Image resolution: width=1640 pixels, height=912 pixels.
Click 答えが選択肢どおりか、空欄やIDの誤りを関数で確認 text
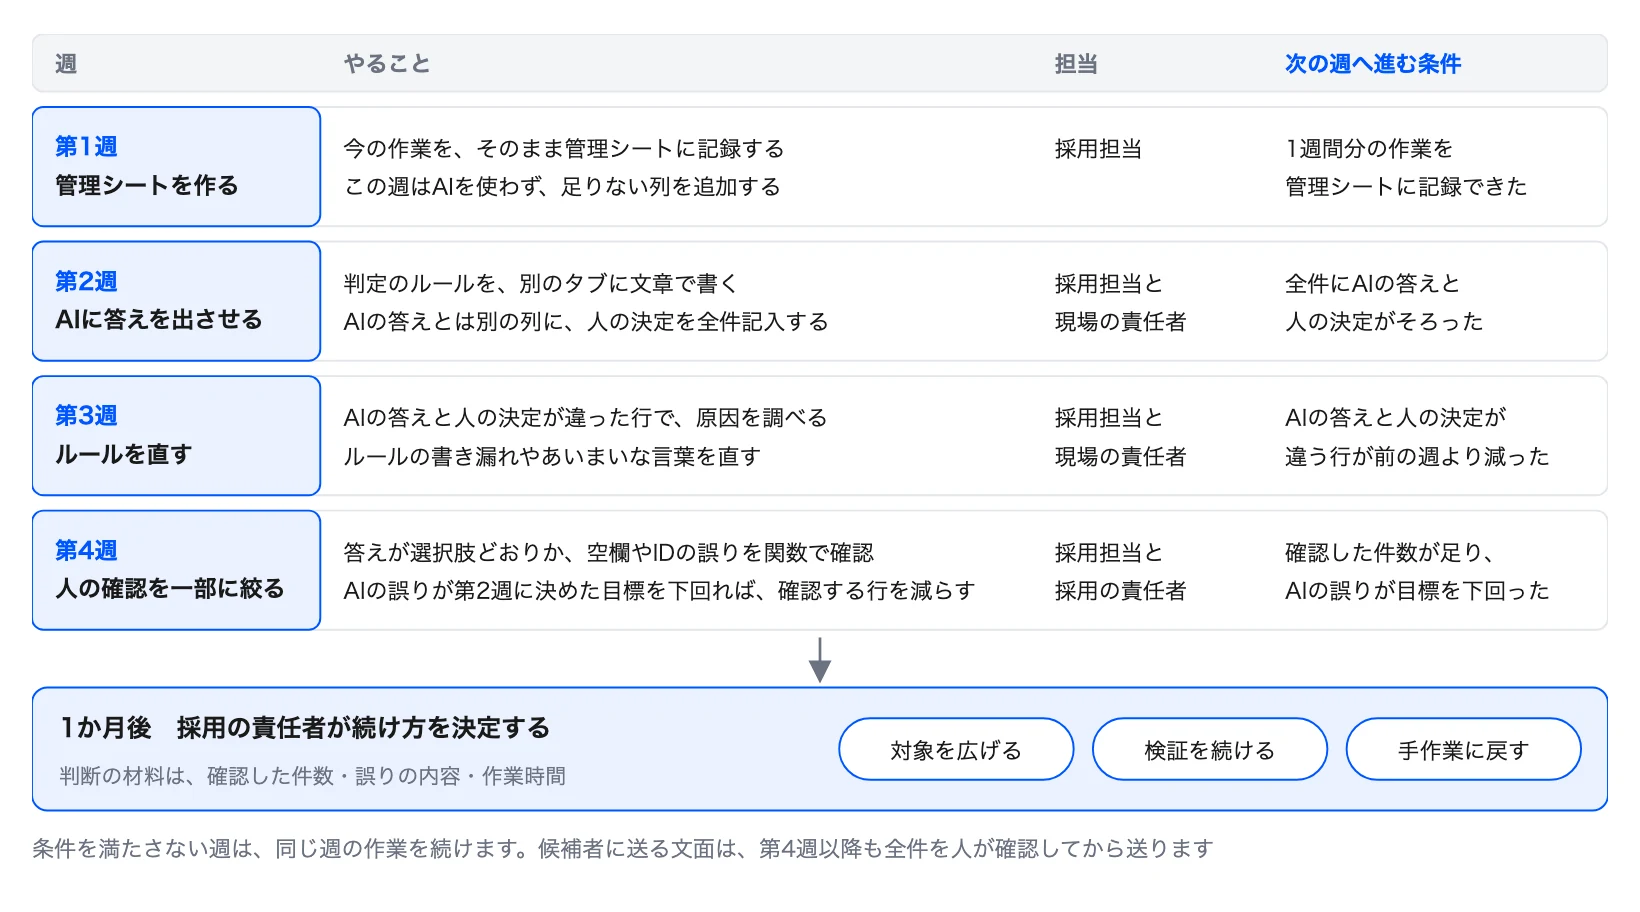[x=609, y=553]
